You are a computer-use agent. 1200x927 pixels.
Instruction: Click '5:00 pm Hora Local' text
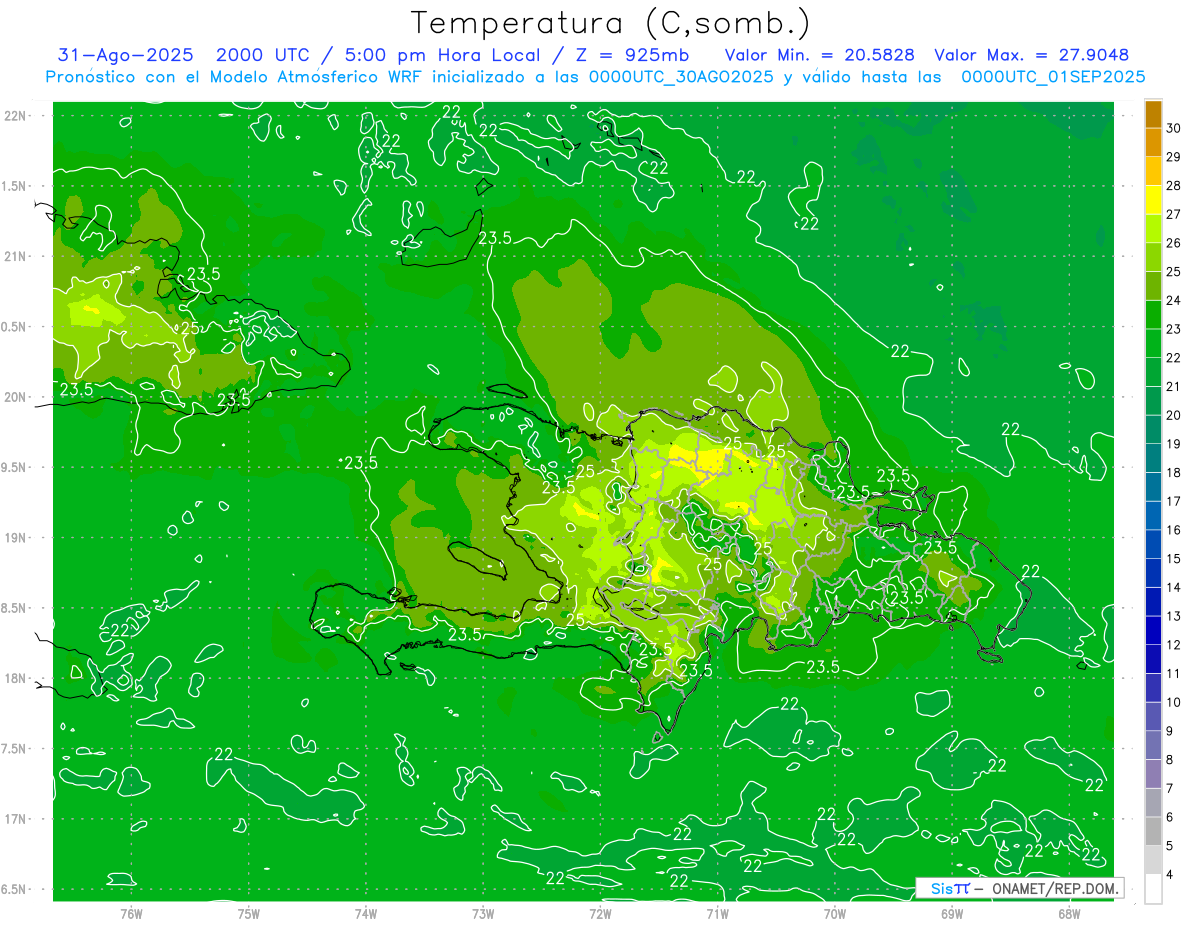pos(443,55)
